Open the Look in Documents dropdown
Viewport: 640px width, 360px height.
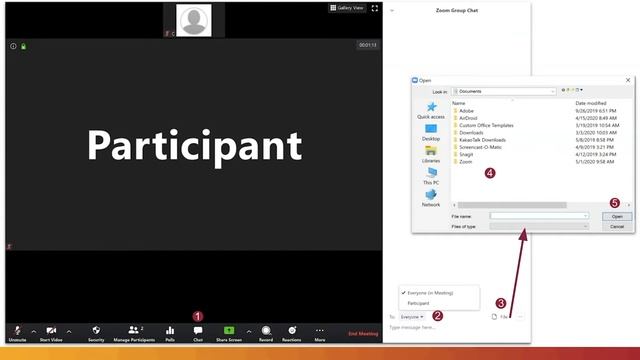[x=504, y=91]
